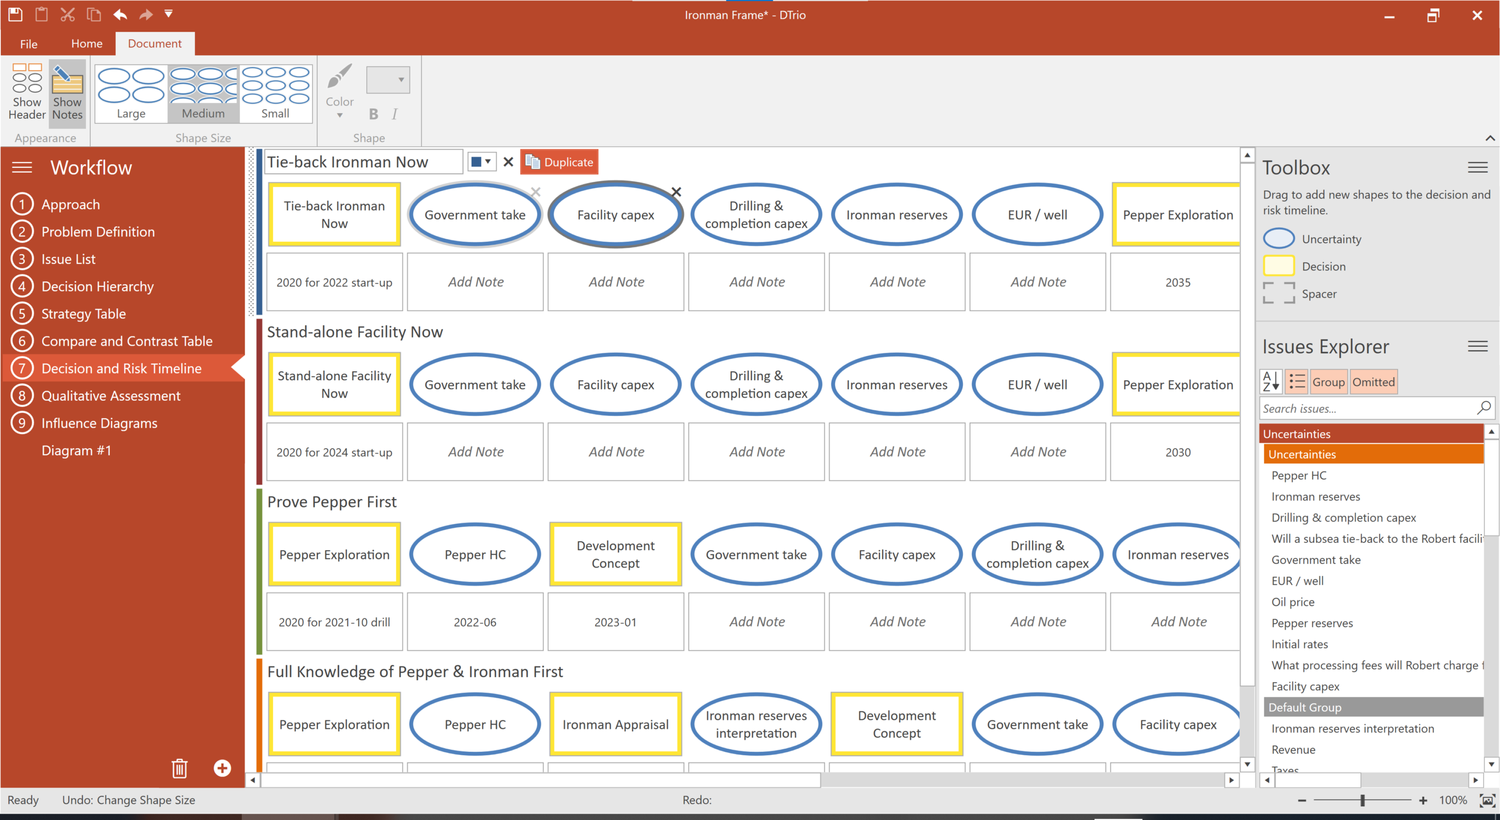Select Oil price in issues list
This screenshot has height=820, width=1500.
coord(1293,602)
